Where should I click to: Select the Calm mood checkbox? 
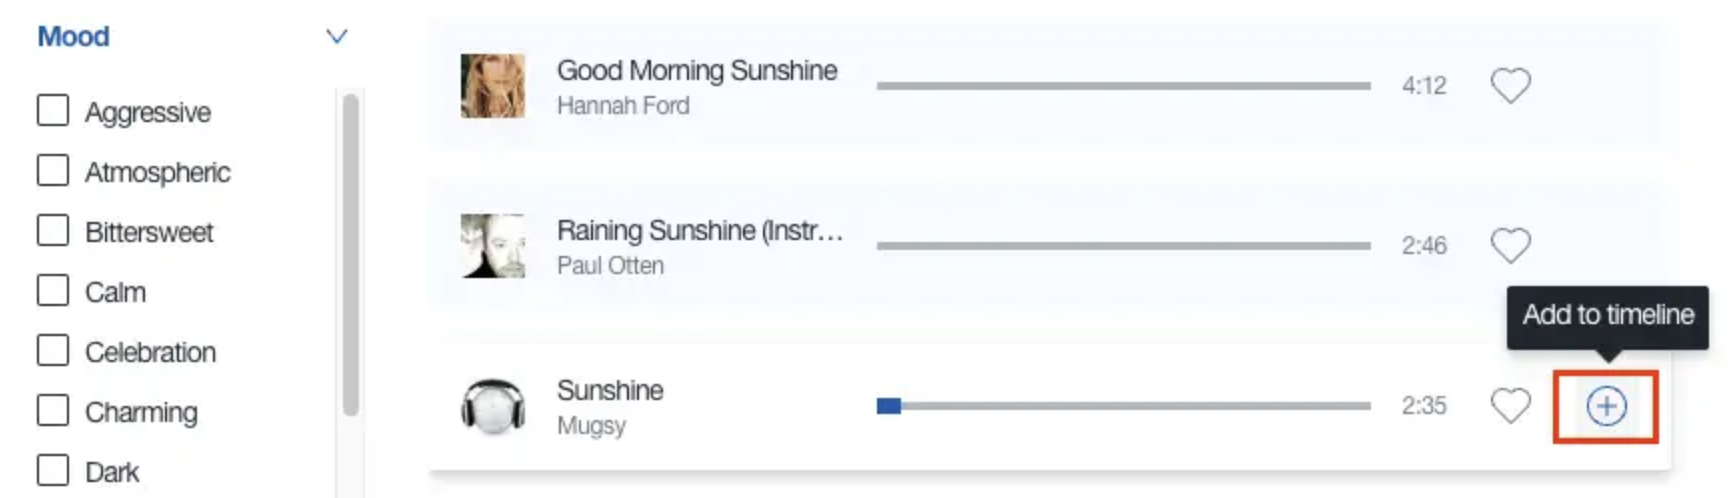click(53, 290)
